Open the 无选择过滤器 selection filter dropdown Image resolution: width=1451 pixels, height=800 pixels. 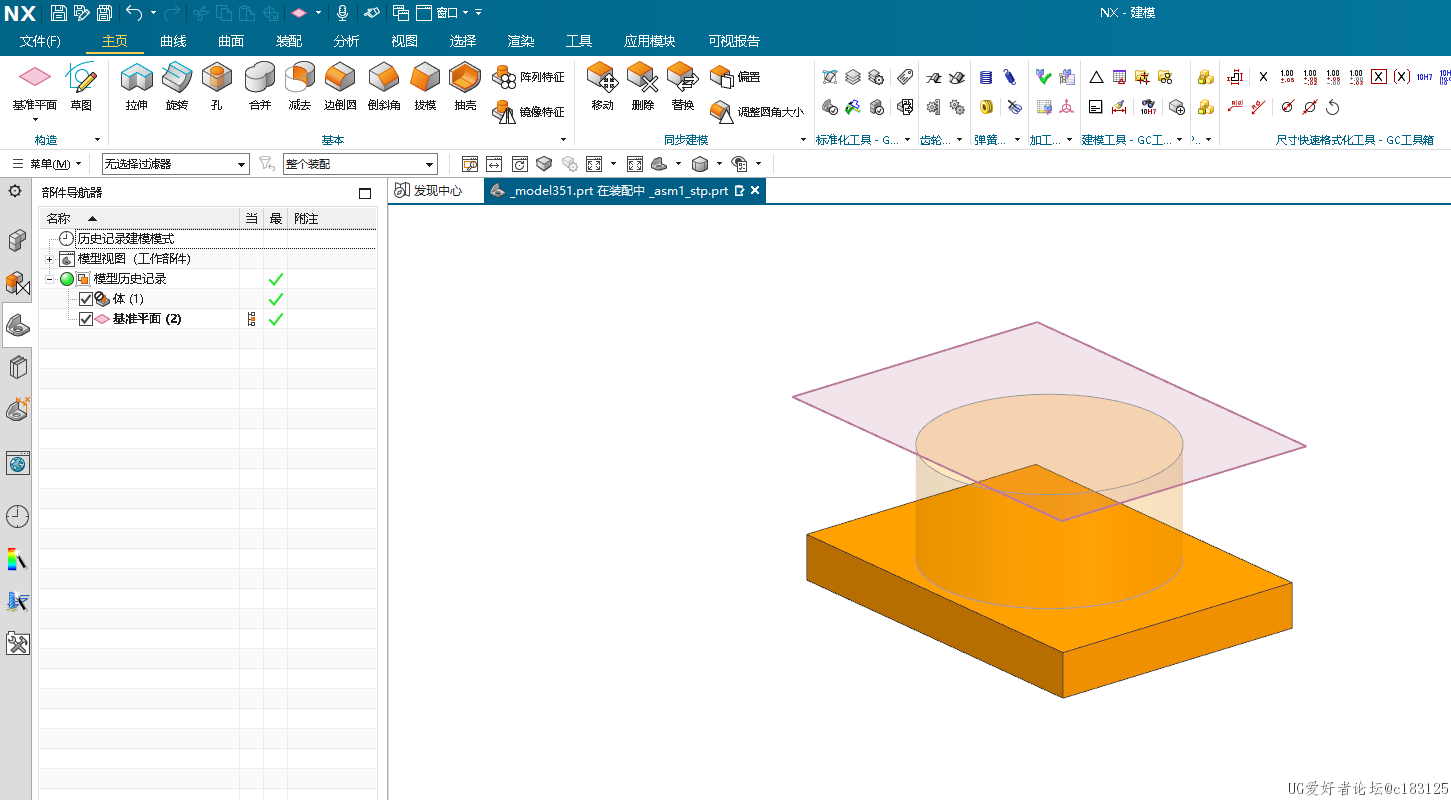[176, 164]
